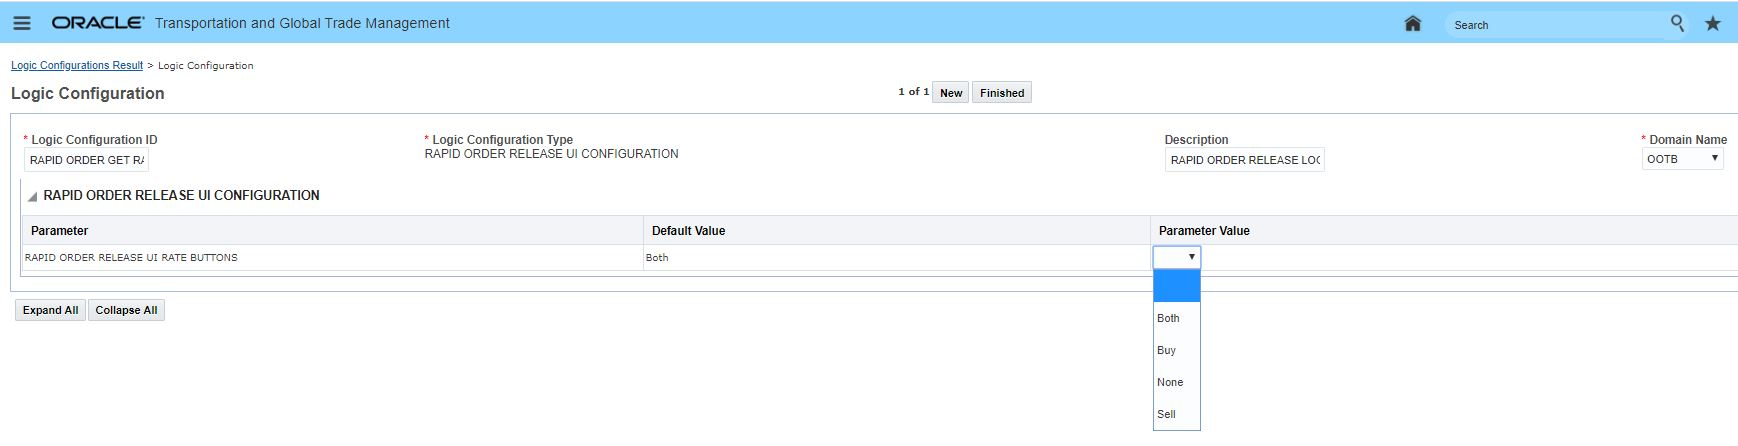Collapse the Rapid Order Release UI Configuration section
Image resolution: width=1738 pixels, height=446 pixels.
[32, 196]
